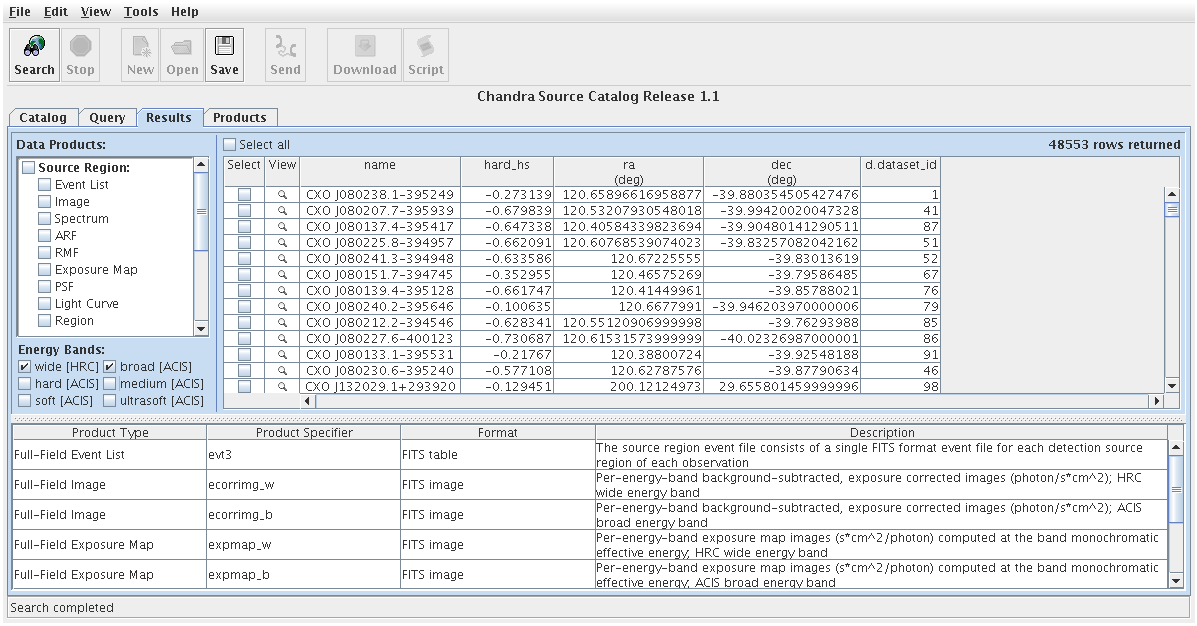
Task: Click the Stop toolbar icon
Action: pyautogui.click(x=80, y=47)
